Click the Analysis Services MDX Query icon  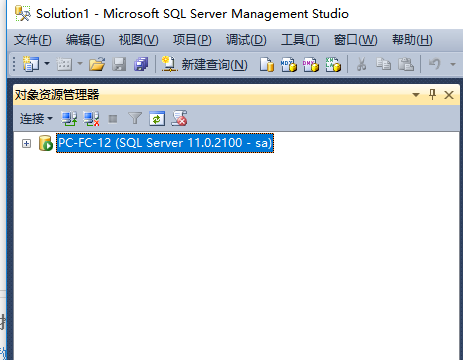tap(289, 64)
